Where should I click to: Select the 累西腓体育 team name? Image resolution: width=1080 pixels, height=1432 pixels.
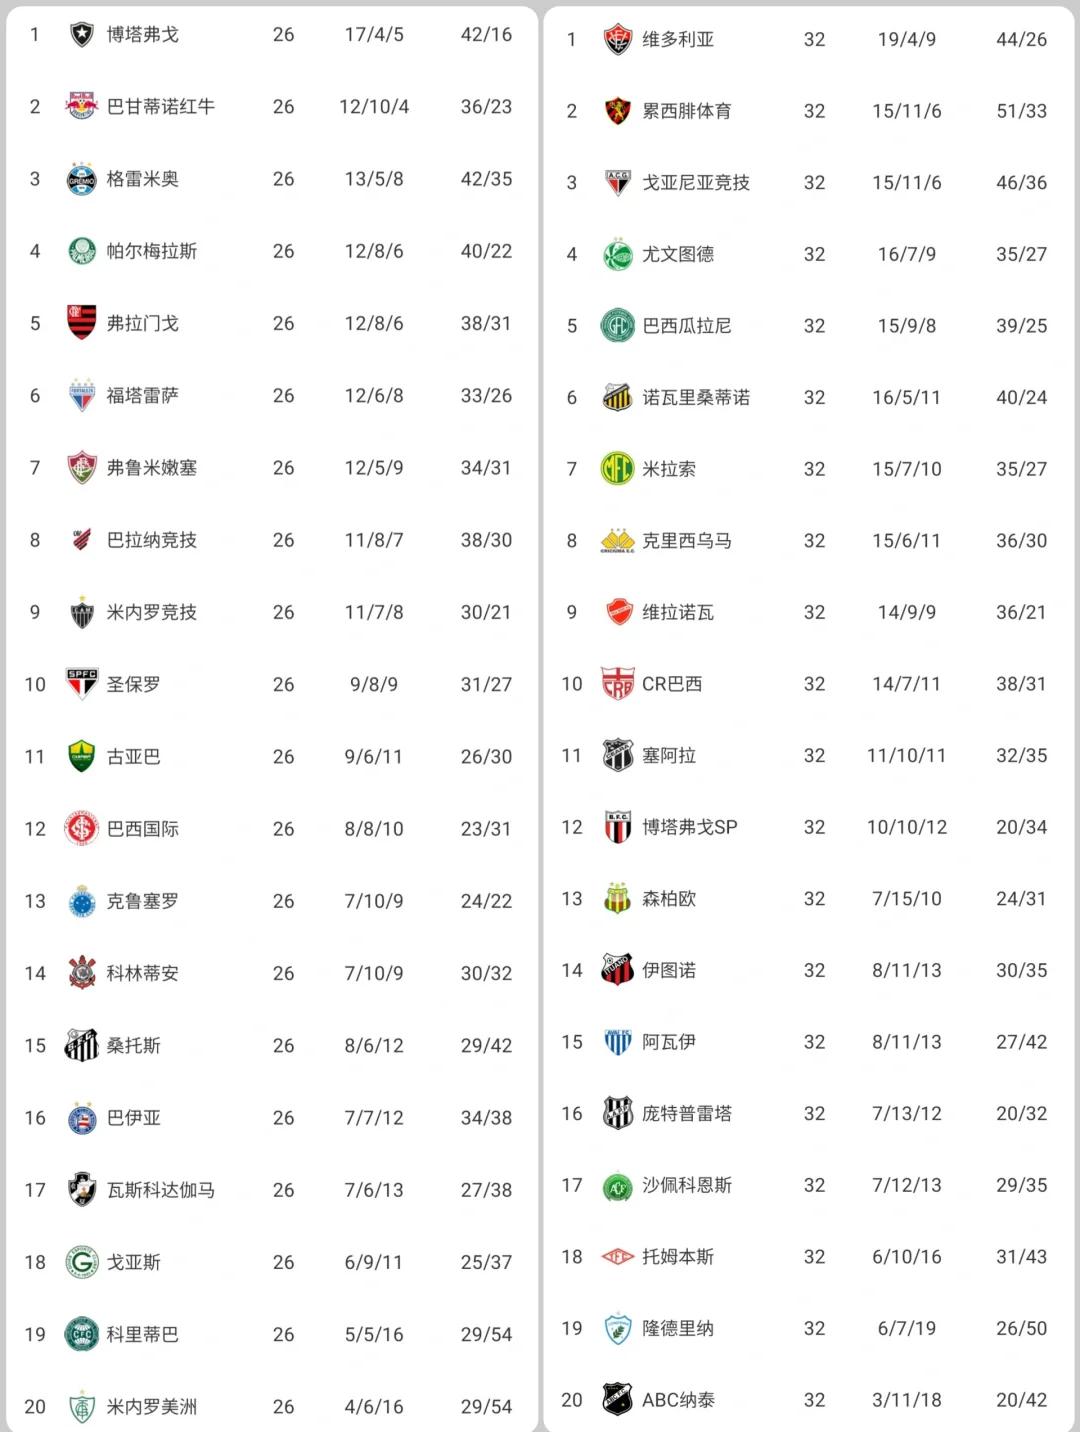[687, 111]
